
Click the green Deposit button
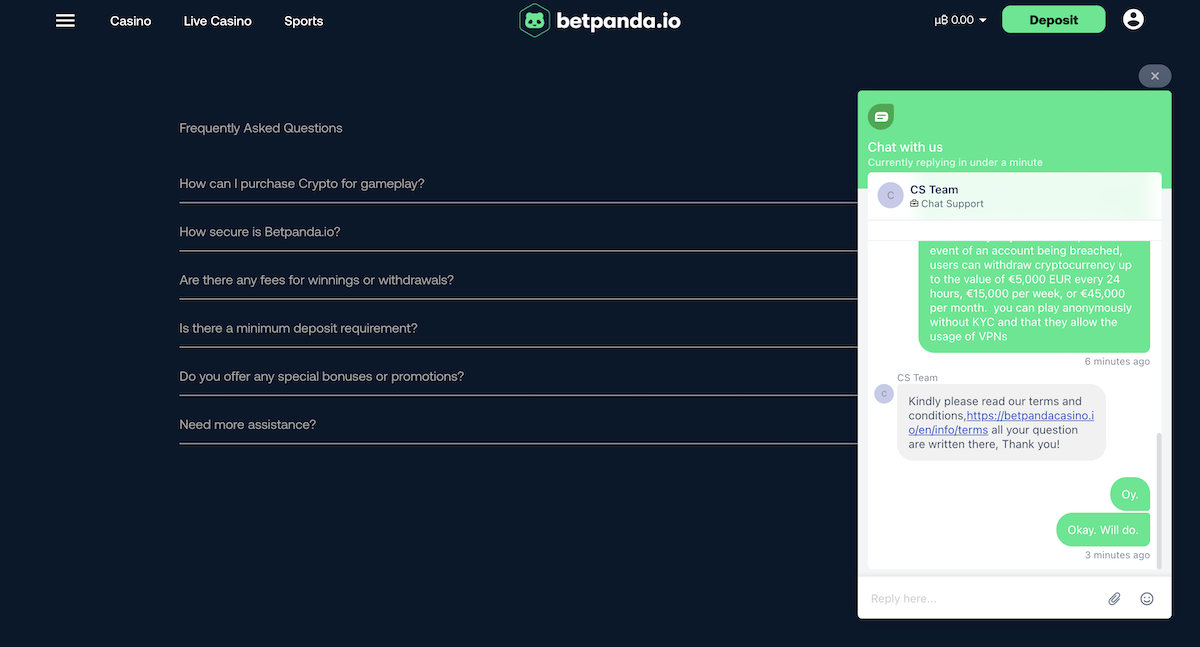click(x=1053, y=18)
